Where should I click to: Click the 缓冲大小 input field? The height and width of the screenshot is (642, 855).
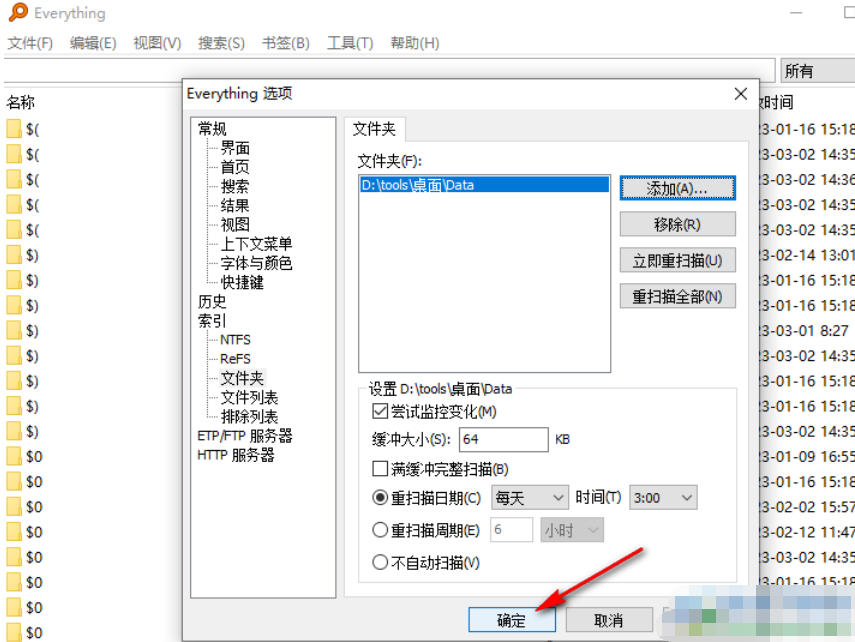503,438
